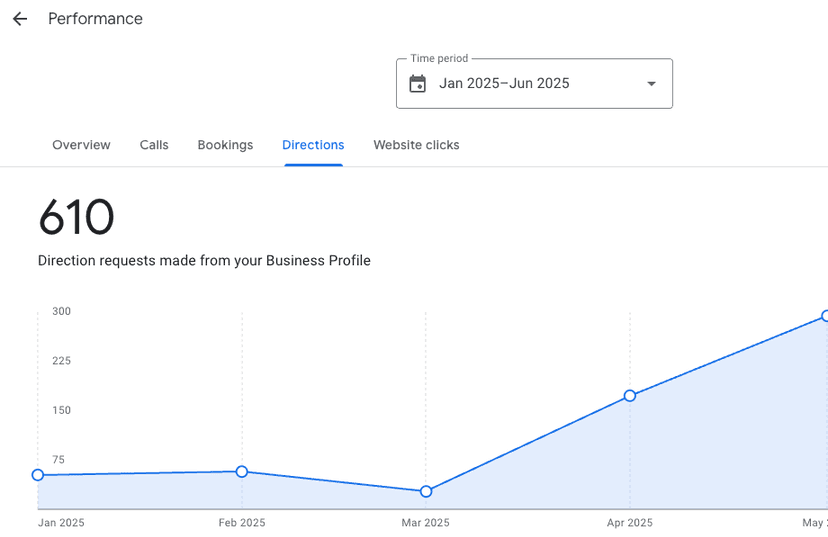Click the Jan 2025 axis label
This screenshot has width=828, height=537.
coord(61,523)
